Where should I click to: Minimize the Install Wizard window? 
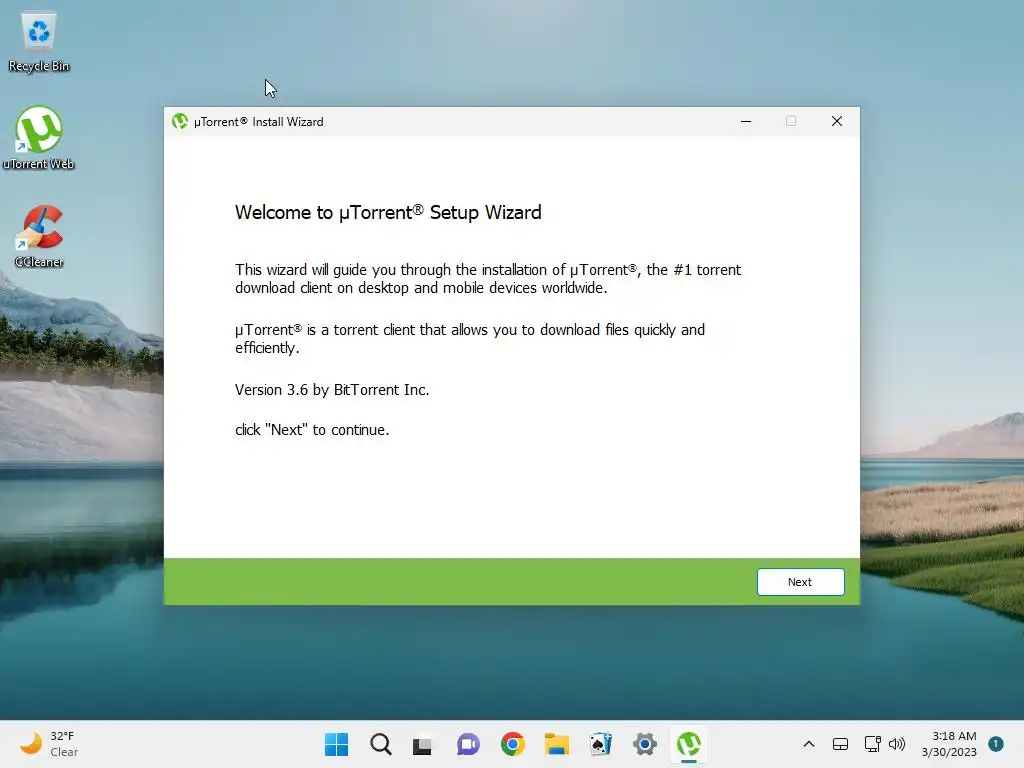point(746,121)
